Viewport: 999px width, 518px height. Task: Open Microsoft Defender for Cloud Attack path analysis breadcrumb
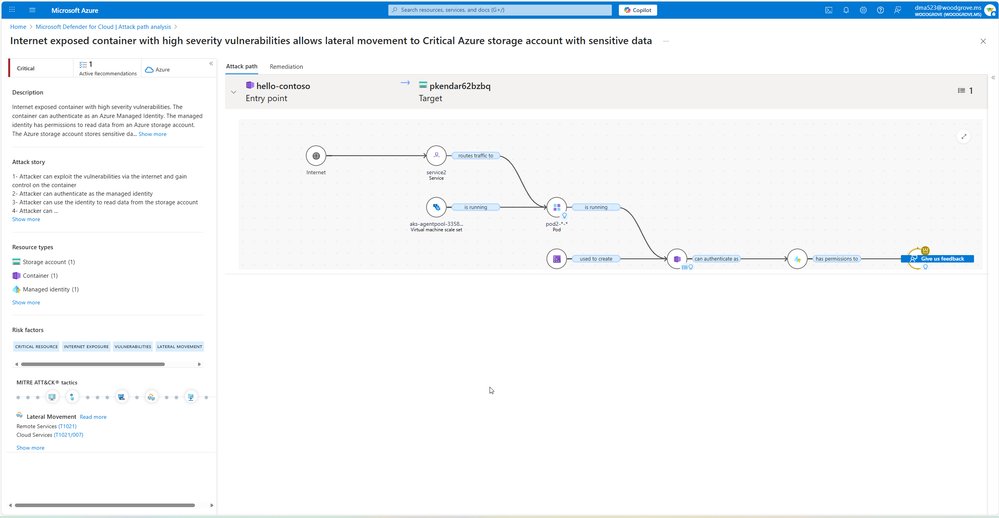tap(103, 27)
